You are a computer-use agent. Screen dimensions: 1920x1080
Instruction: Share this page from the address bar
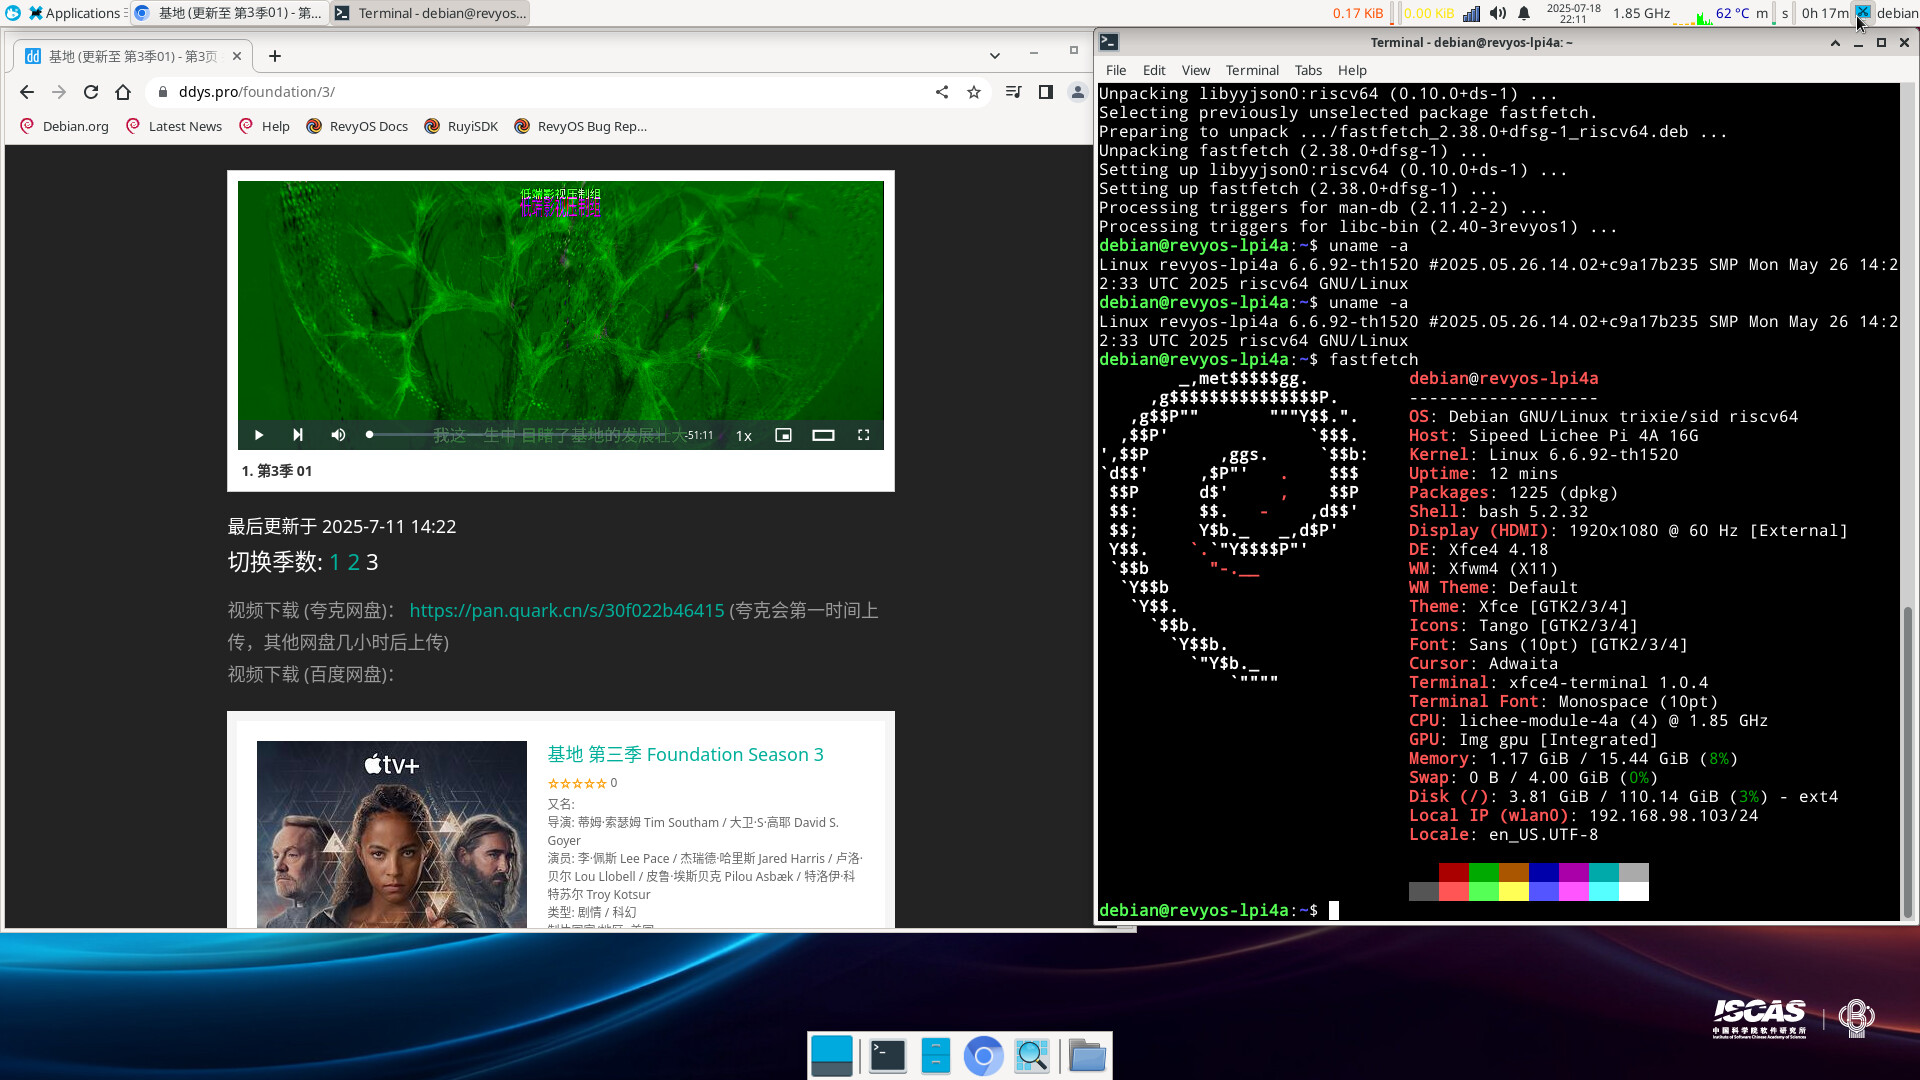click(x=942, y=92)
